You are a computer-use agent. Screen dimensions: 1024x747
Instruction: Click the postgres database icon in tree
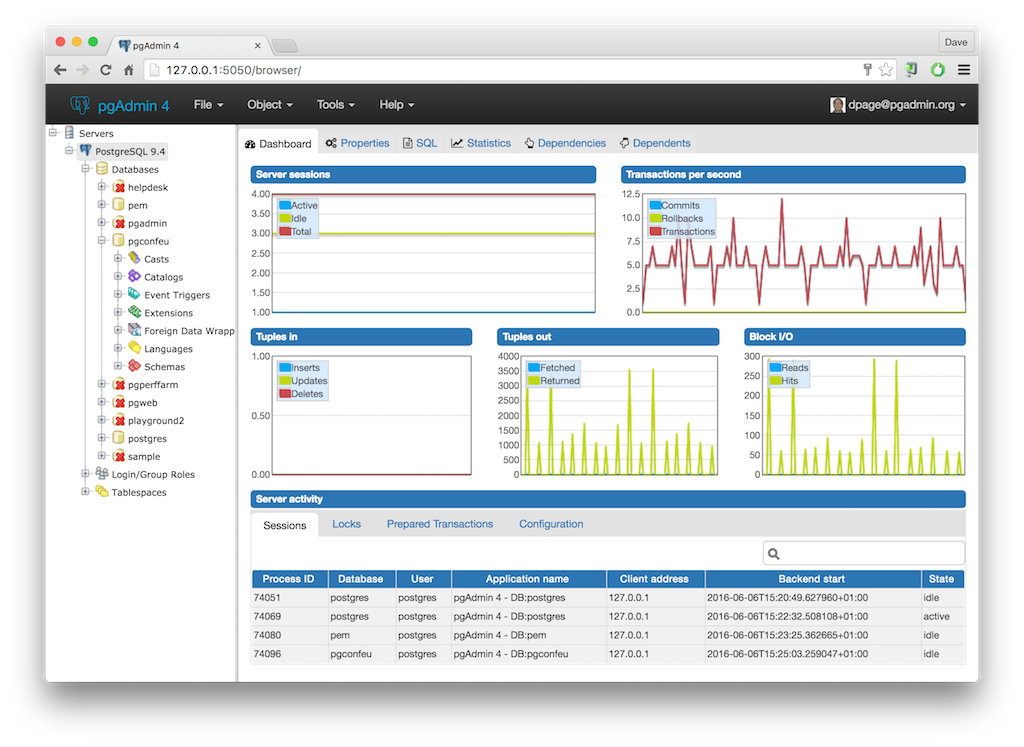pos(118,437)
